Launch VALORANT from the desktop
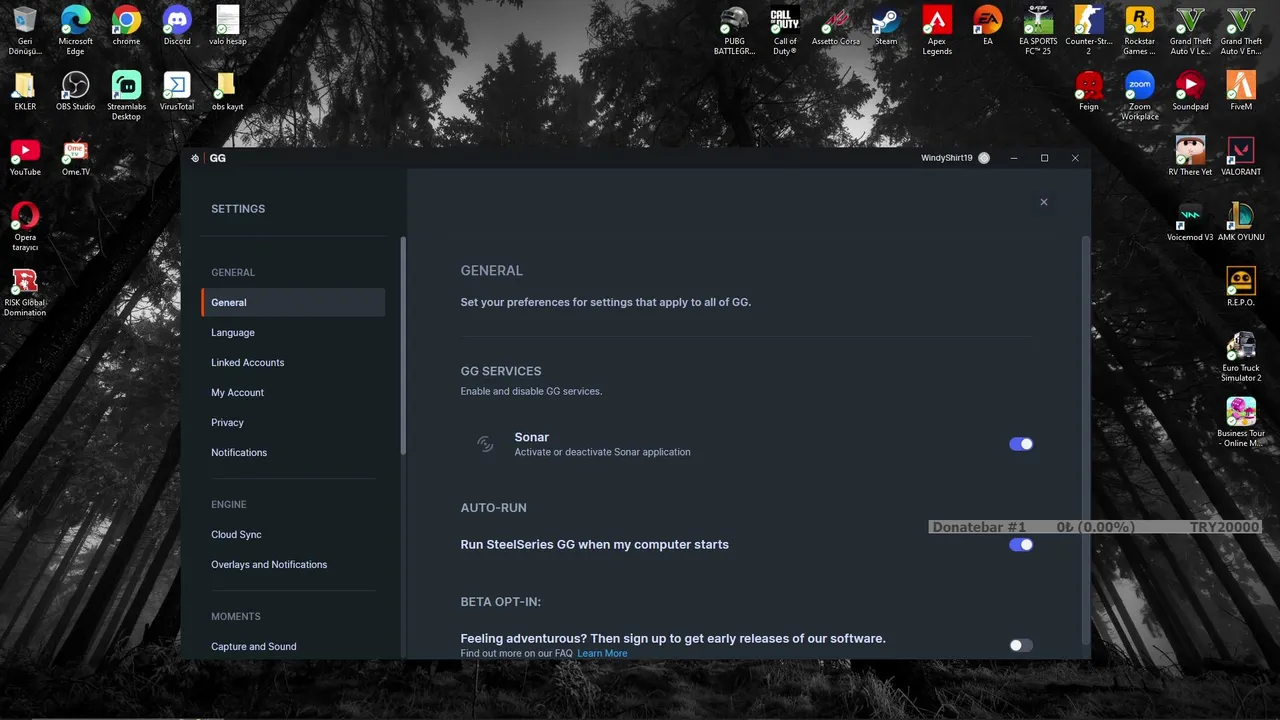1280x720 pixels. click(x=1241, y=151)
